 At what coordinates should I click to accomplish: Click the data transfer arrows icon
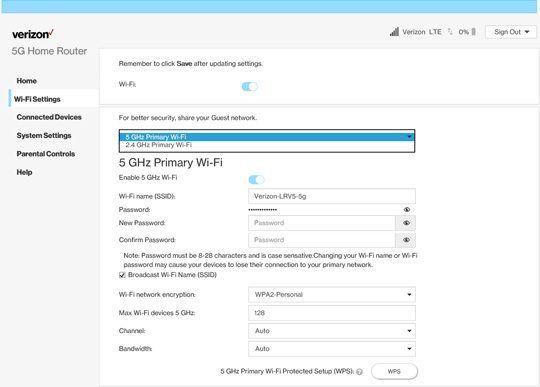(x=450, y=32)
